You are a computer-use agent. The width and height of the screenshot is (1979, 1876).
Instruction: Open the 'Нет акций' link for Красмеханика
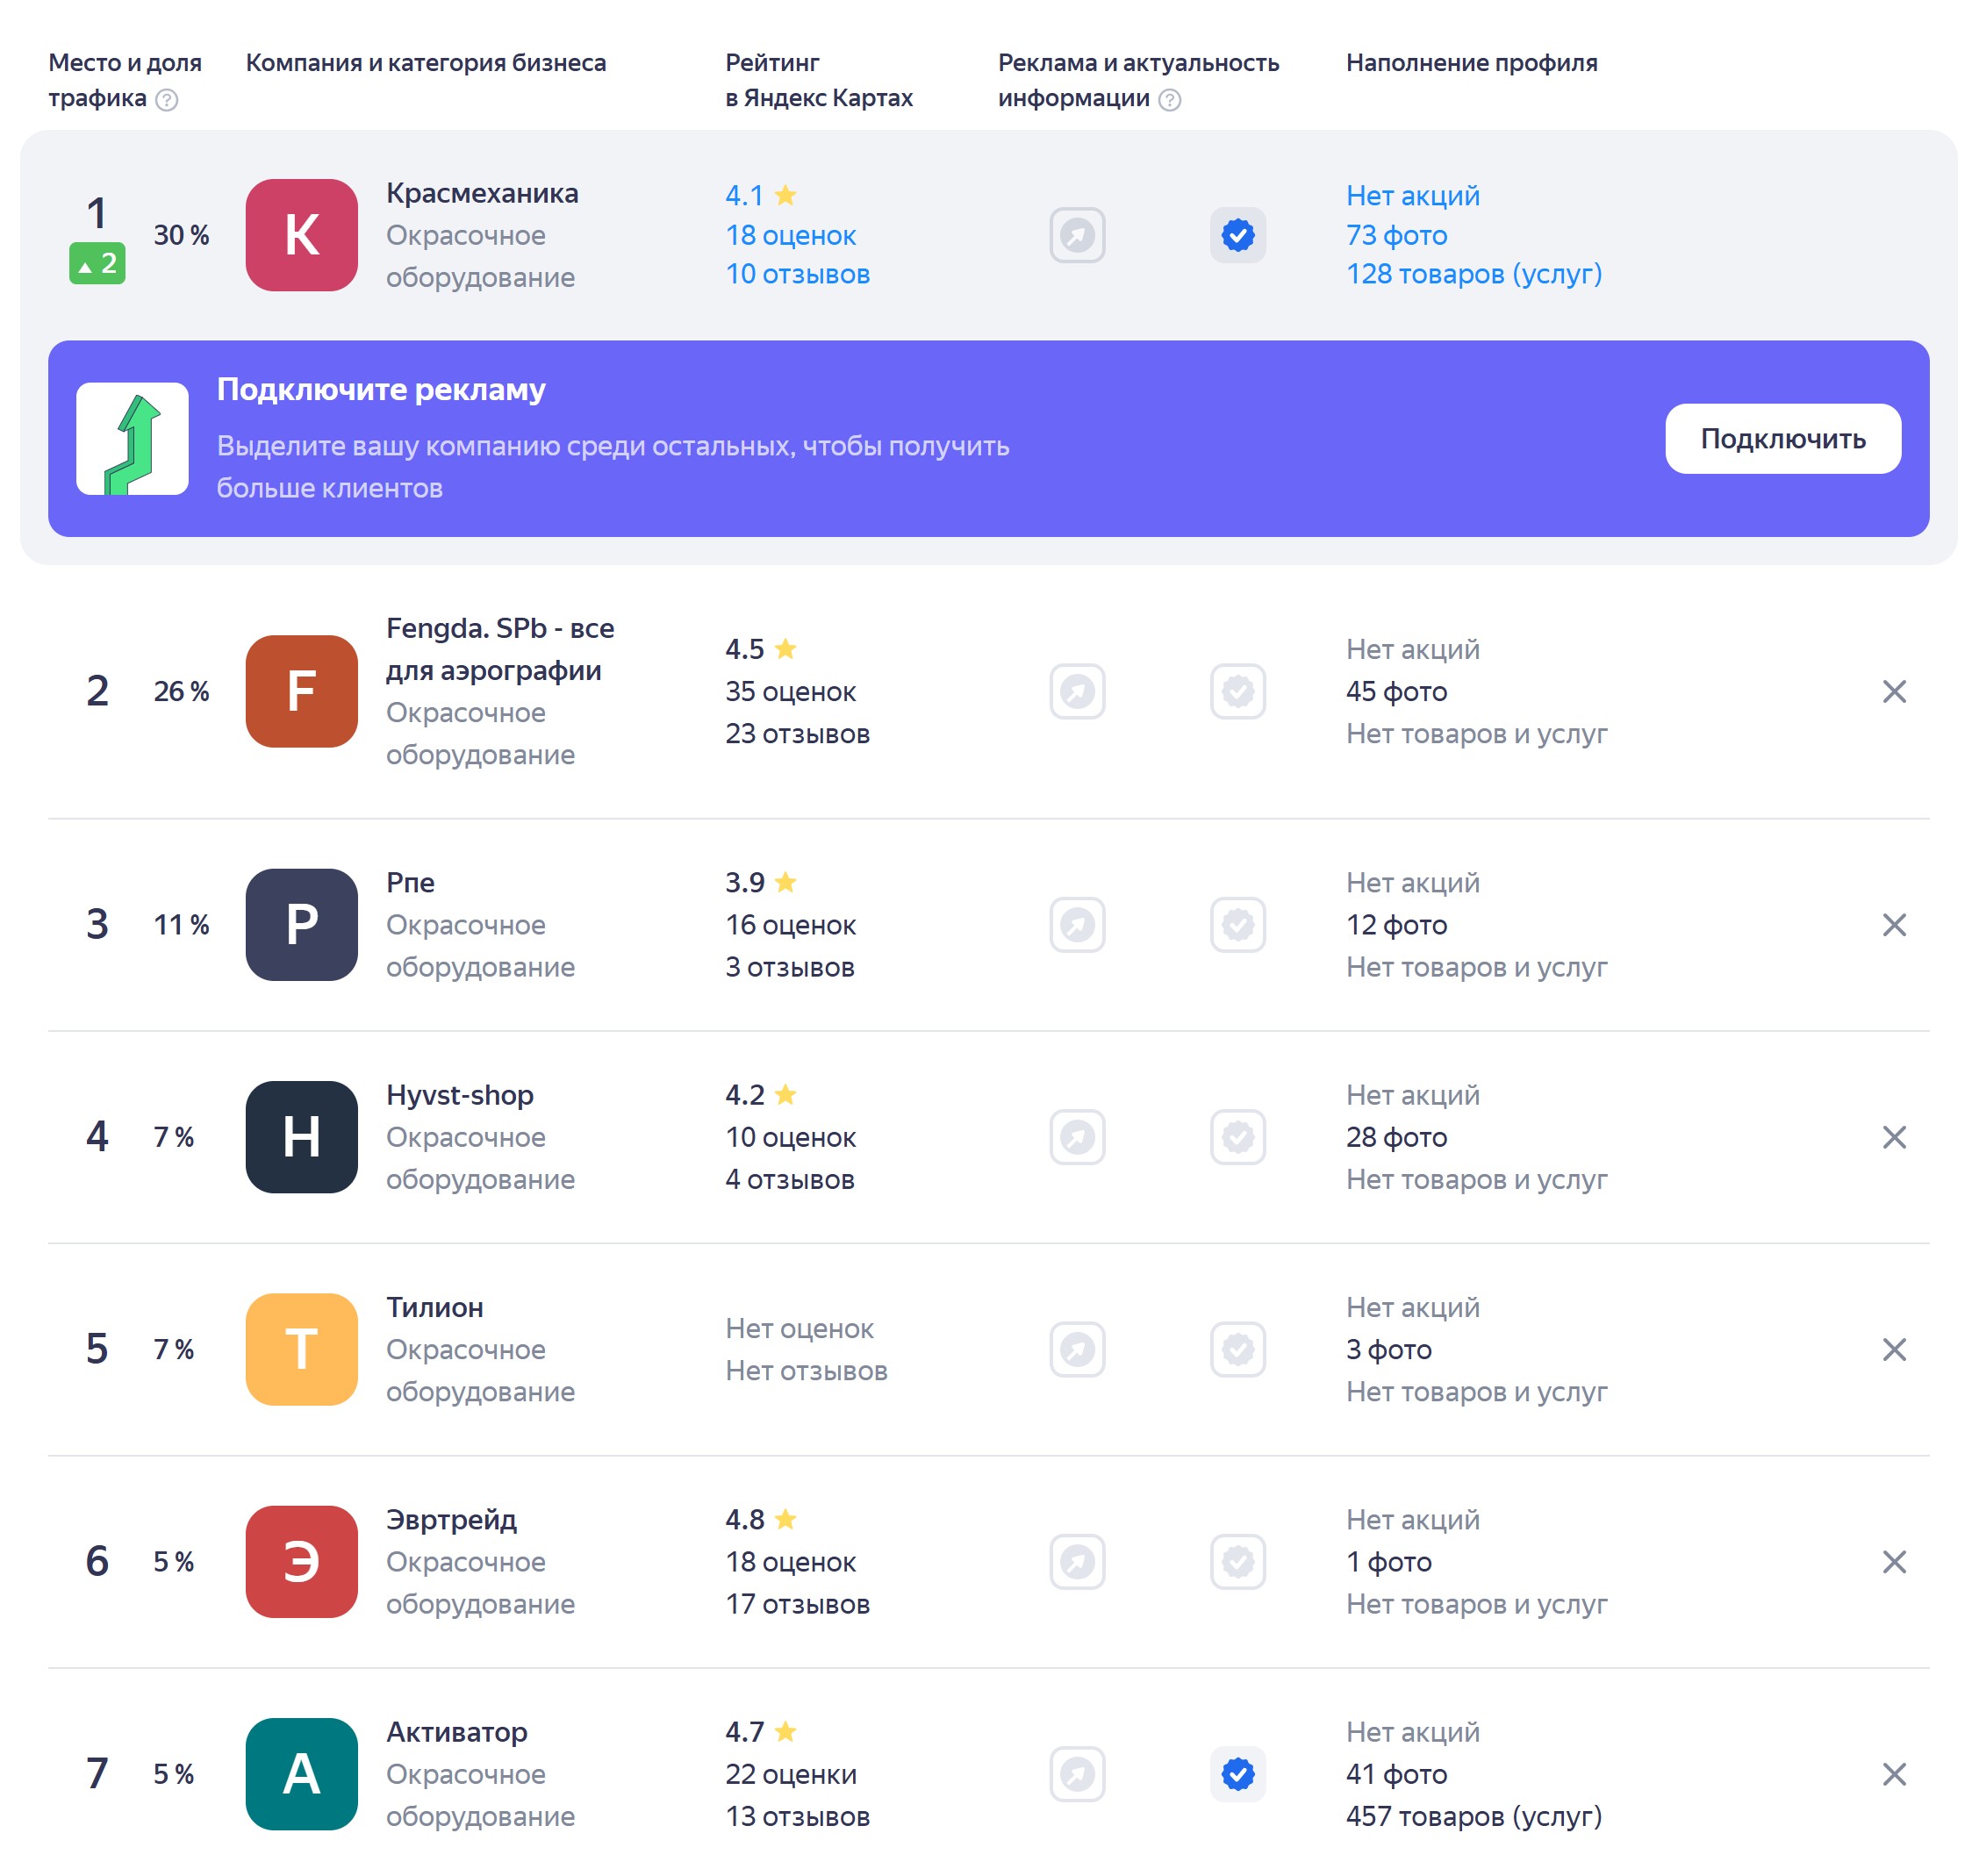tap(1412, 195)
